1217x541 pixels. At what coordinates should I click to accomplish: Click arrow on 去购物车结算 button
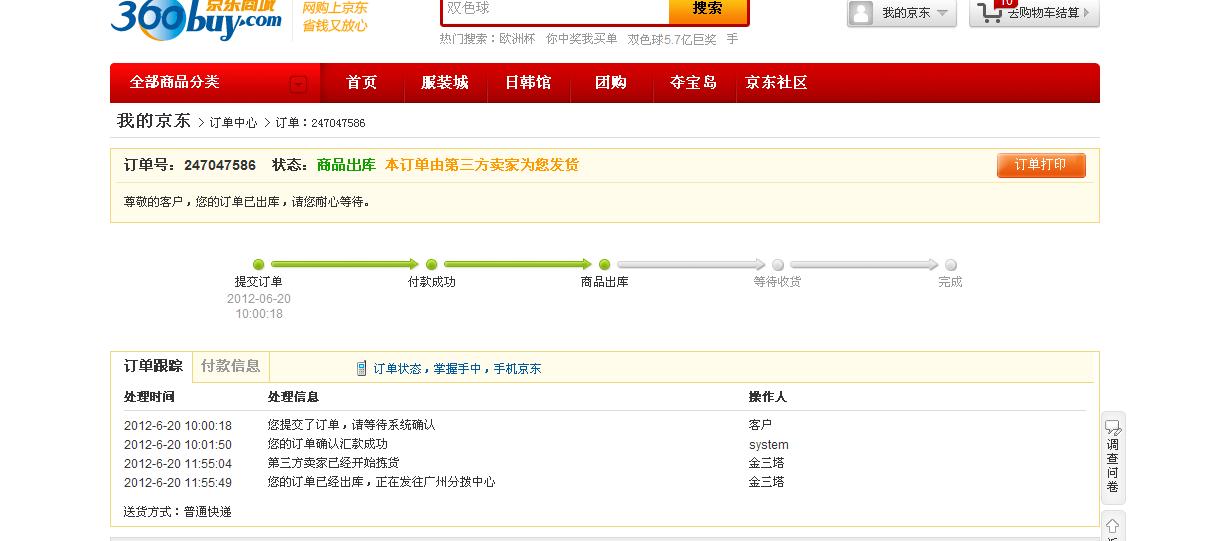tap(1087, 14)
